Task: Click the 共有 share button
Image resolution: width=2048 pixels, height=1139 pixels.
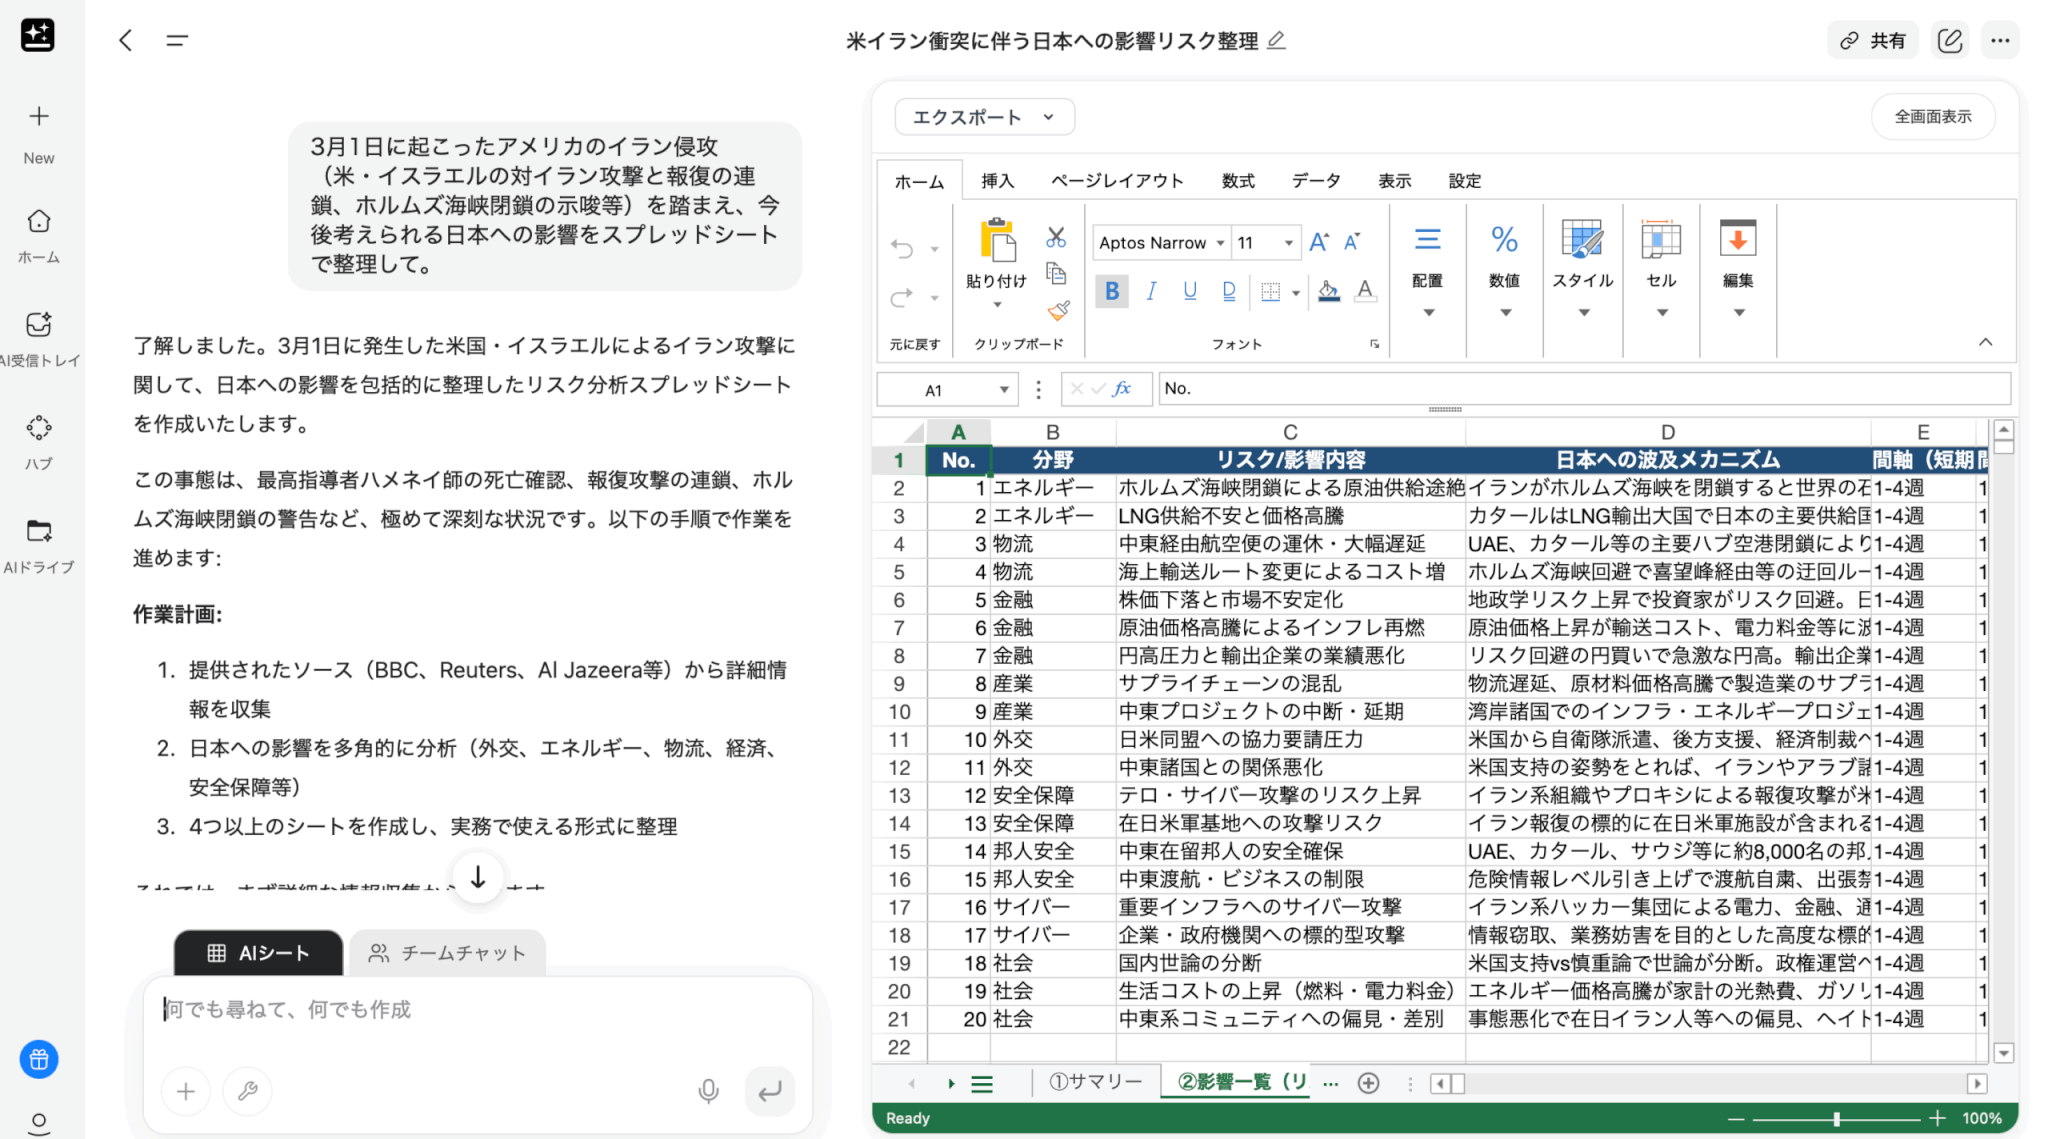Action: (x=1873, y=41)
